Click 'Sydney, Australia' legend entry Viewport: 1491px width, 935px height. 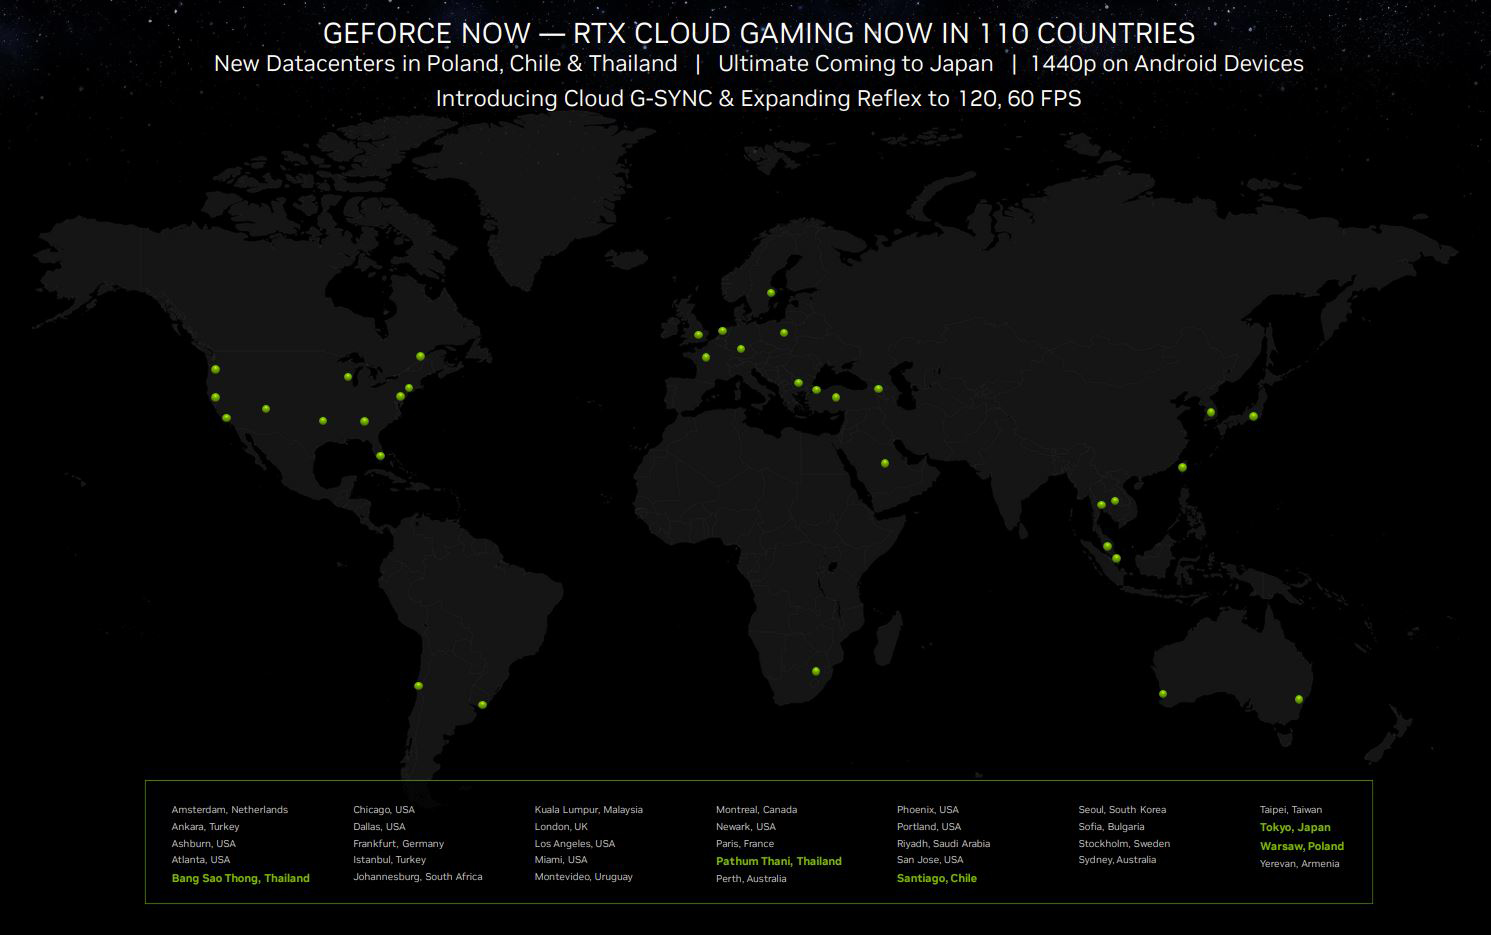point(1117,860)
